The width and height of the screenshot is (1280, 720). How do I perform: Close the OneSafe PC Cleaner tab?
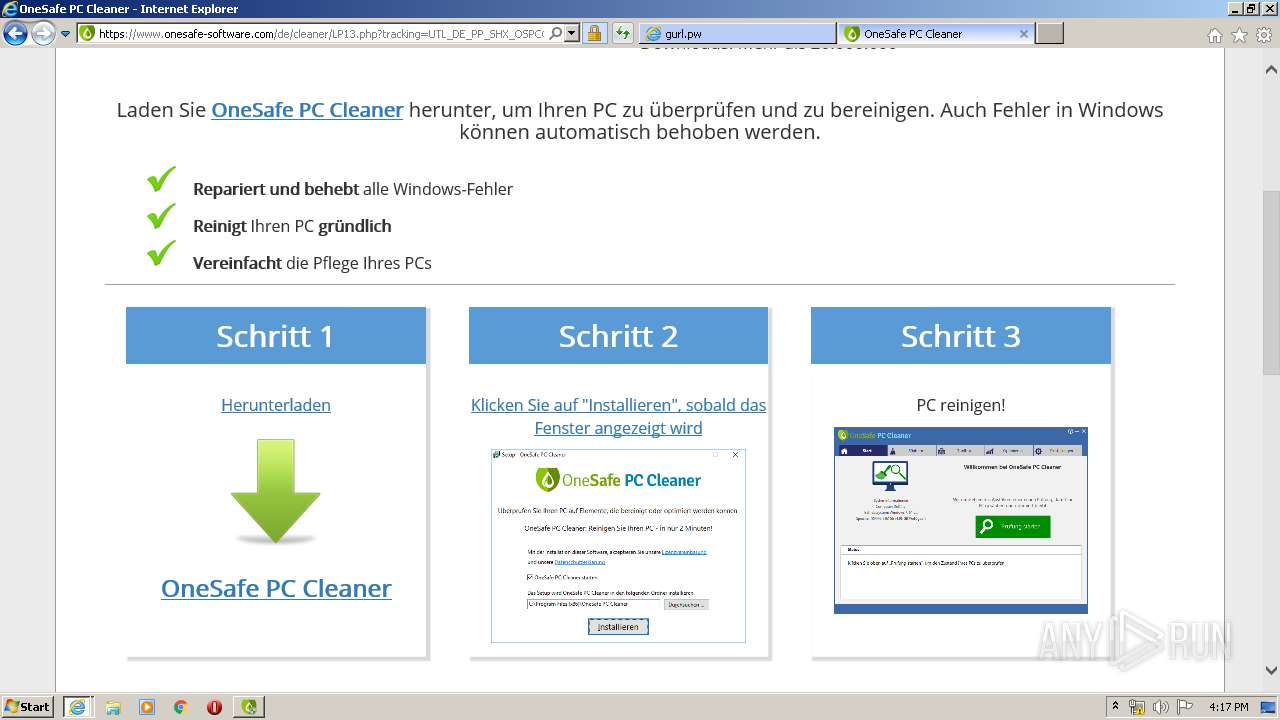coord(1023,33)
